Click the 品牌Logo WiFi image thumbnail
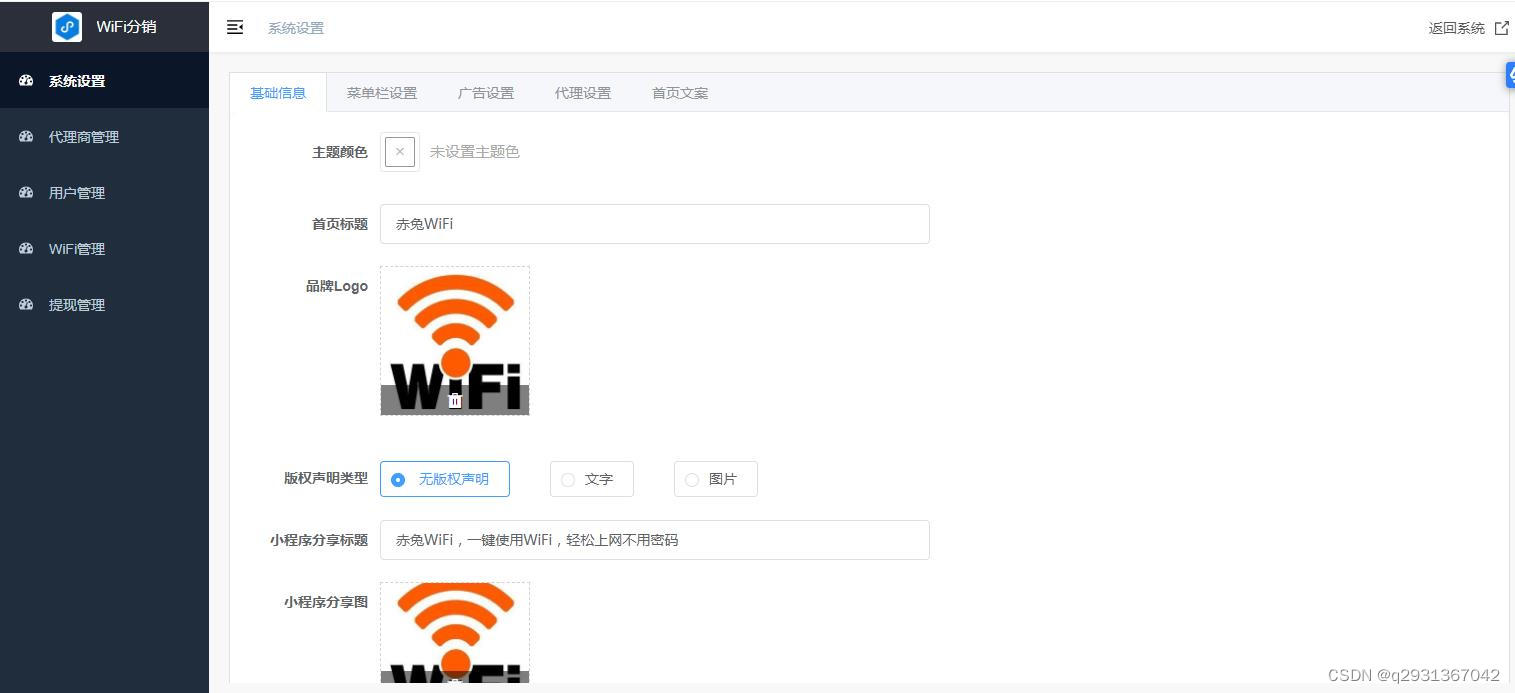 455,340
